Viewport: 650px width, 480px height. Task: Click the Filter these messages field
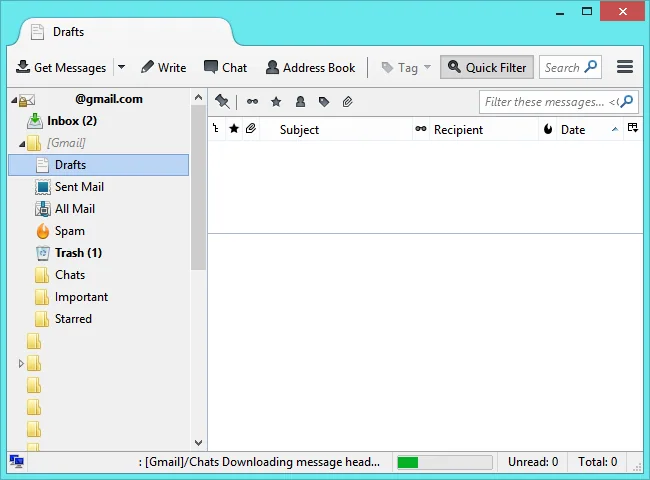pyautogui.click(x=558, y=102)
